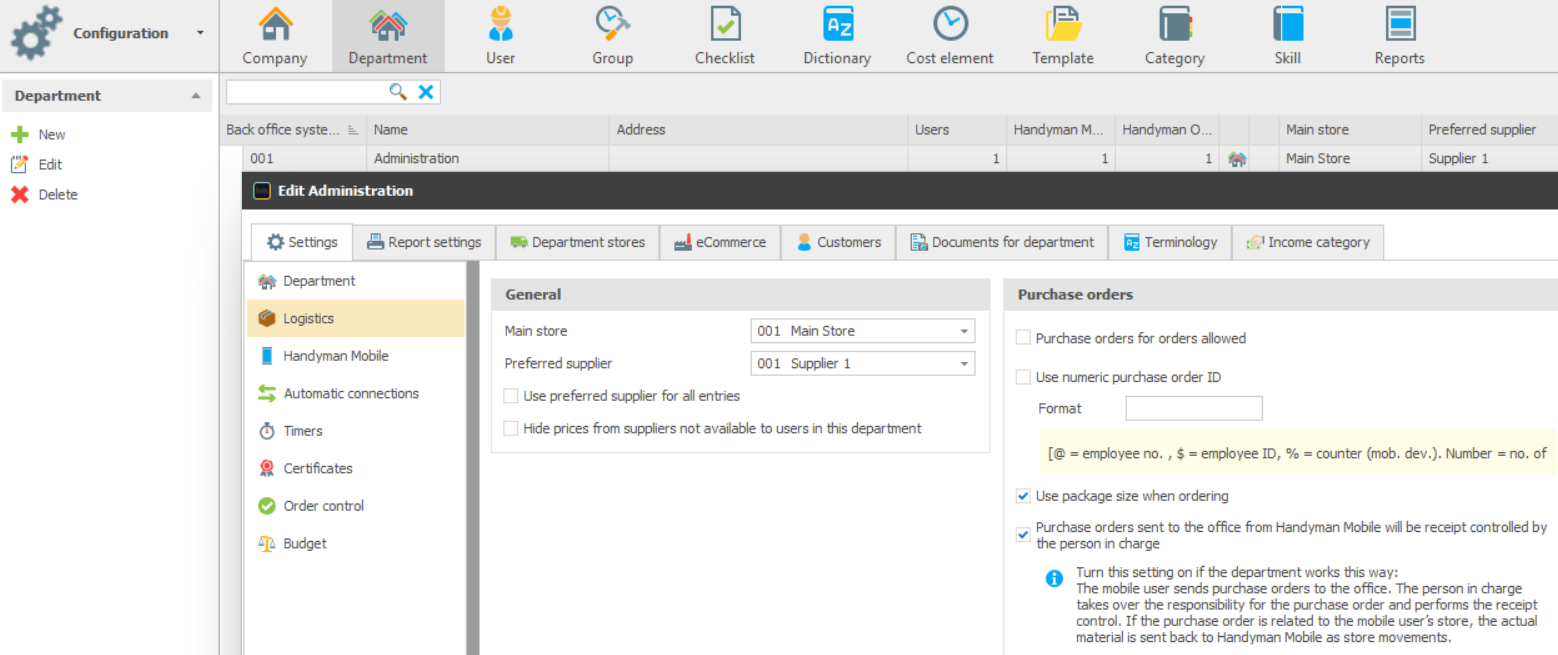Screen dimensions: 1558x655
Task: Click Main Store cell in the grid
Action: pyautogui.click(x=1350, y=158)
